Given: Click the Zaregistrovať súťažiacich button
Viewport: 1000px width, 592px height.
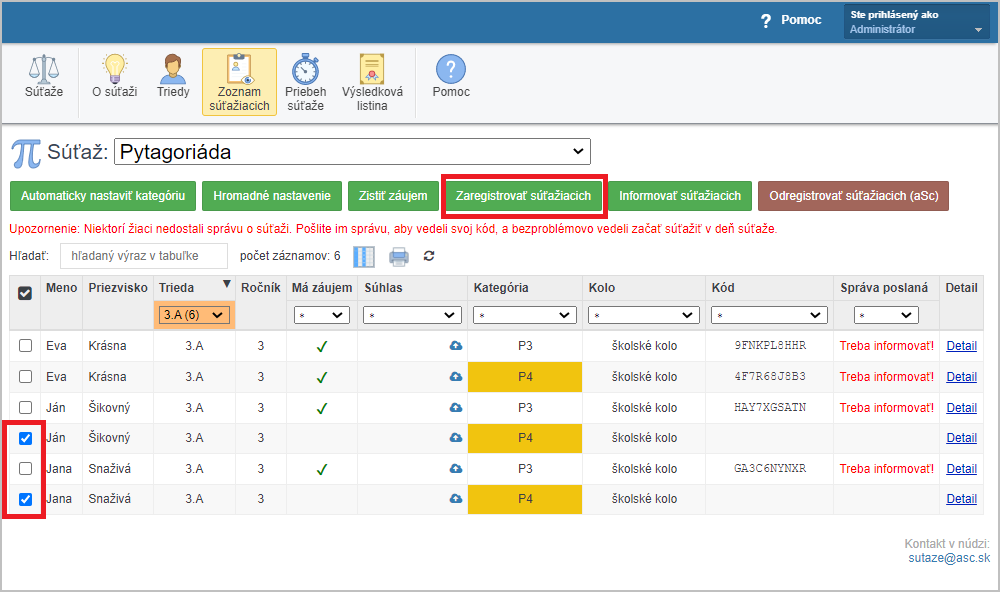Looking at the screenshot, I should (524, 196).
